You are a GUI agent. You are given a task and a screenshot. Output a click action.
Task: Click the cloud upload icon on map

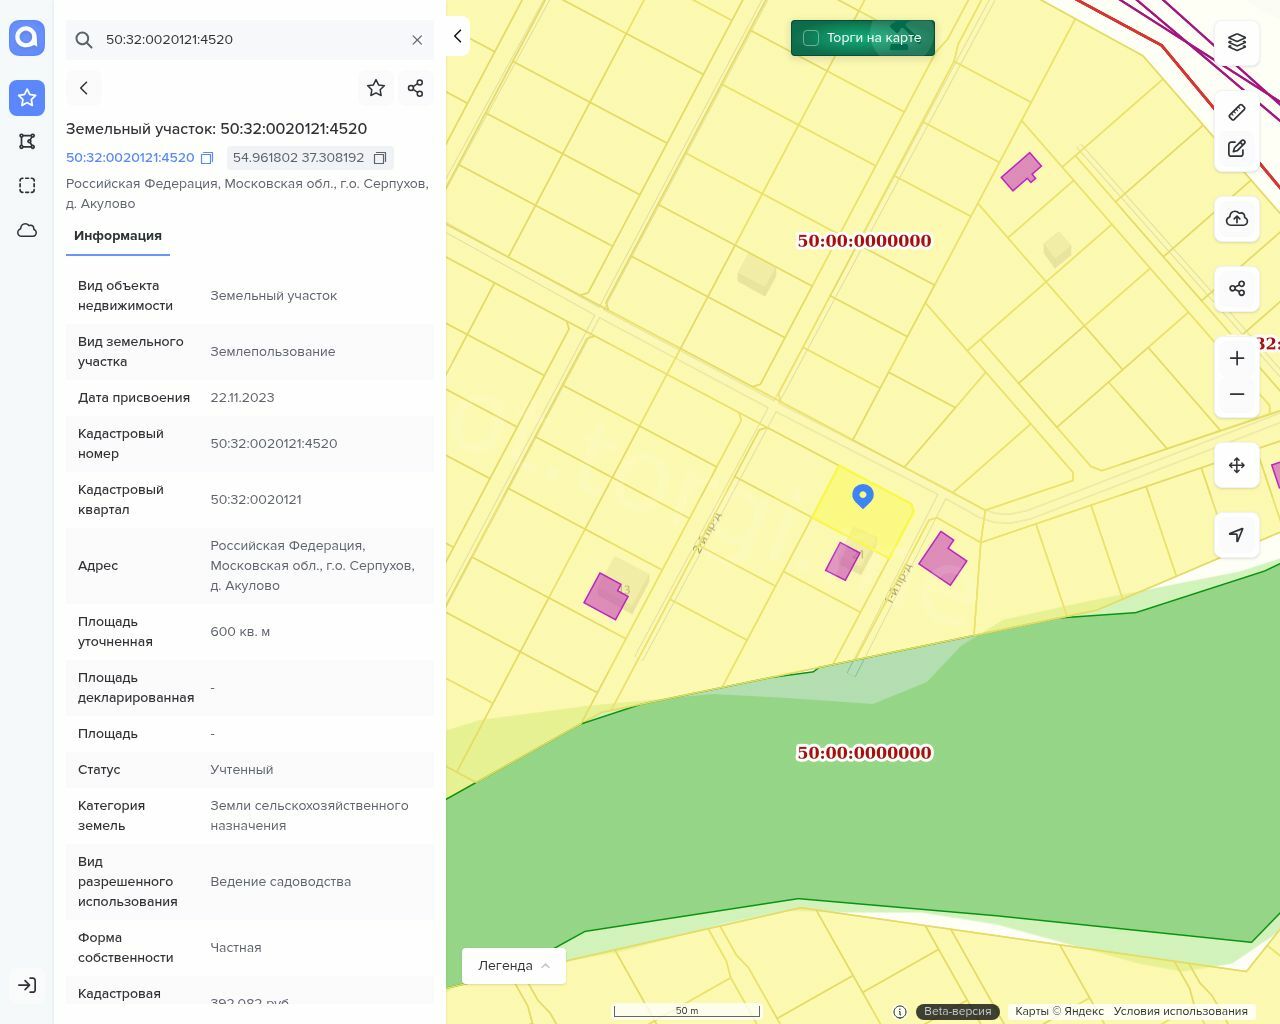[x=1237, y=219]
